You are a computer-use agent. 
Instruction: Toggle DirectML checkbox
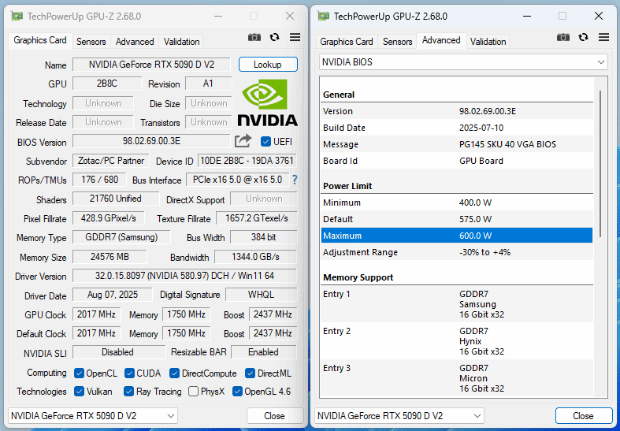click(250, 373)
